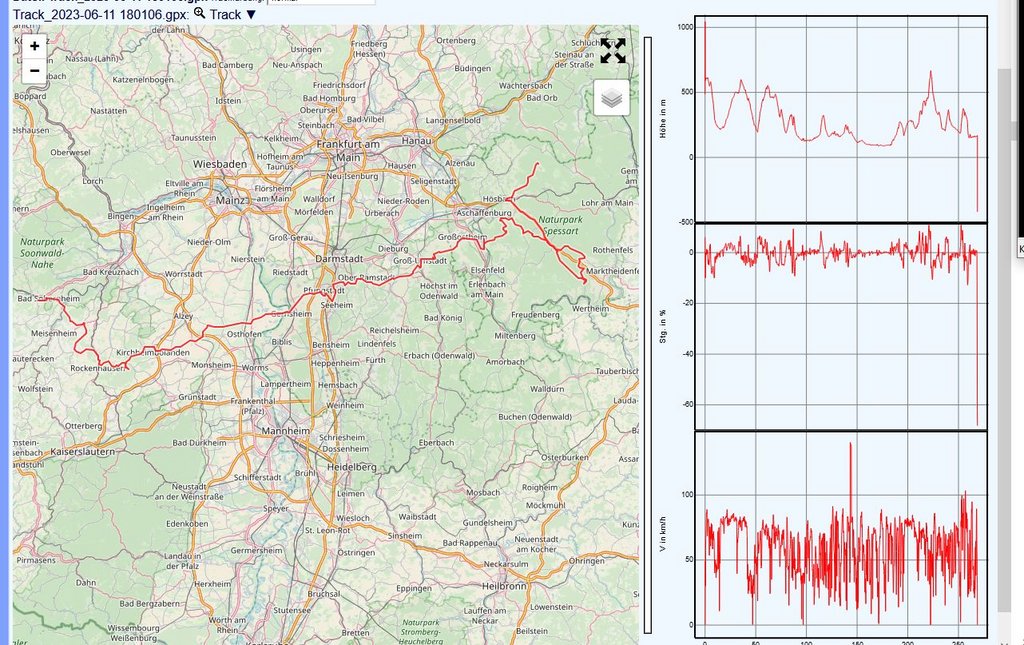Click the Track_2023-06-11 180106.gpx file name
Viewport: 1024px width, 645px height.
(100, 14)
